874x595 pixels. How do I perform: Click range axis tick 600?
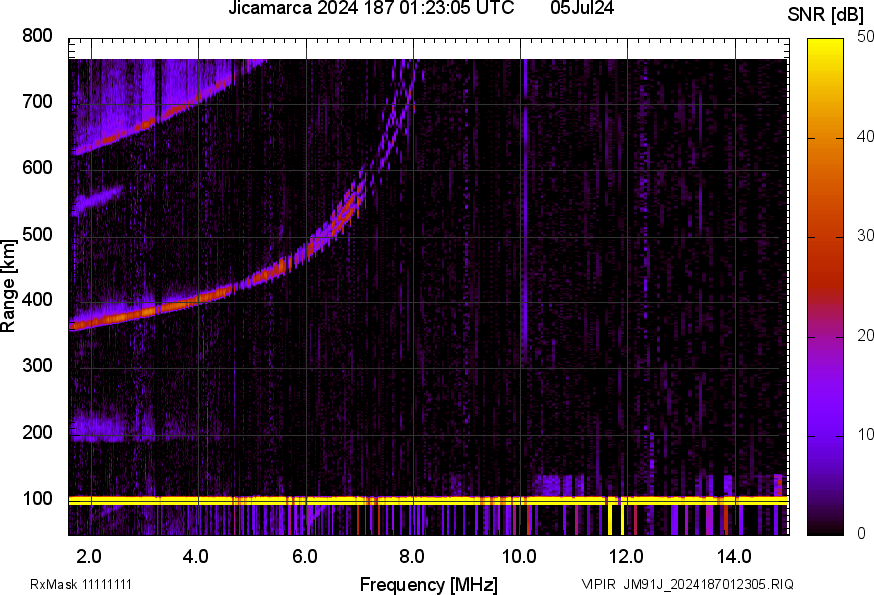coord(37,167)
